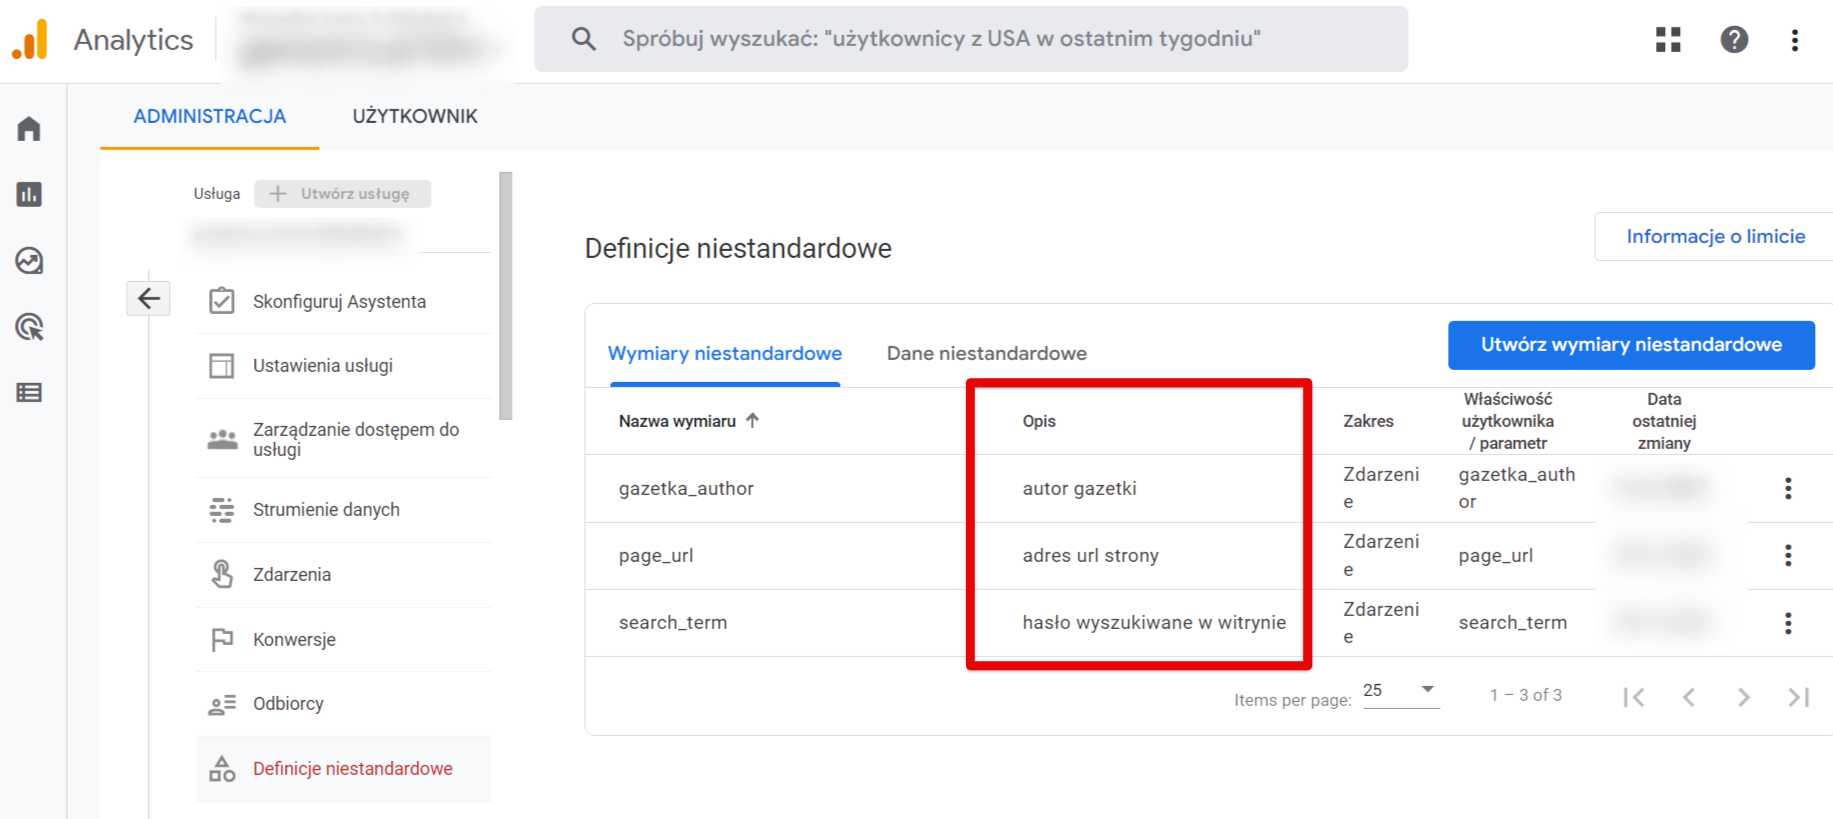Screen dimensions: 1833x819
Task: Click Informacje o limicie button
Action: [1715, 236]
